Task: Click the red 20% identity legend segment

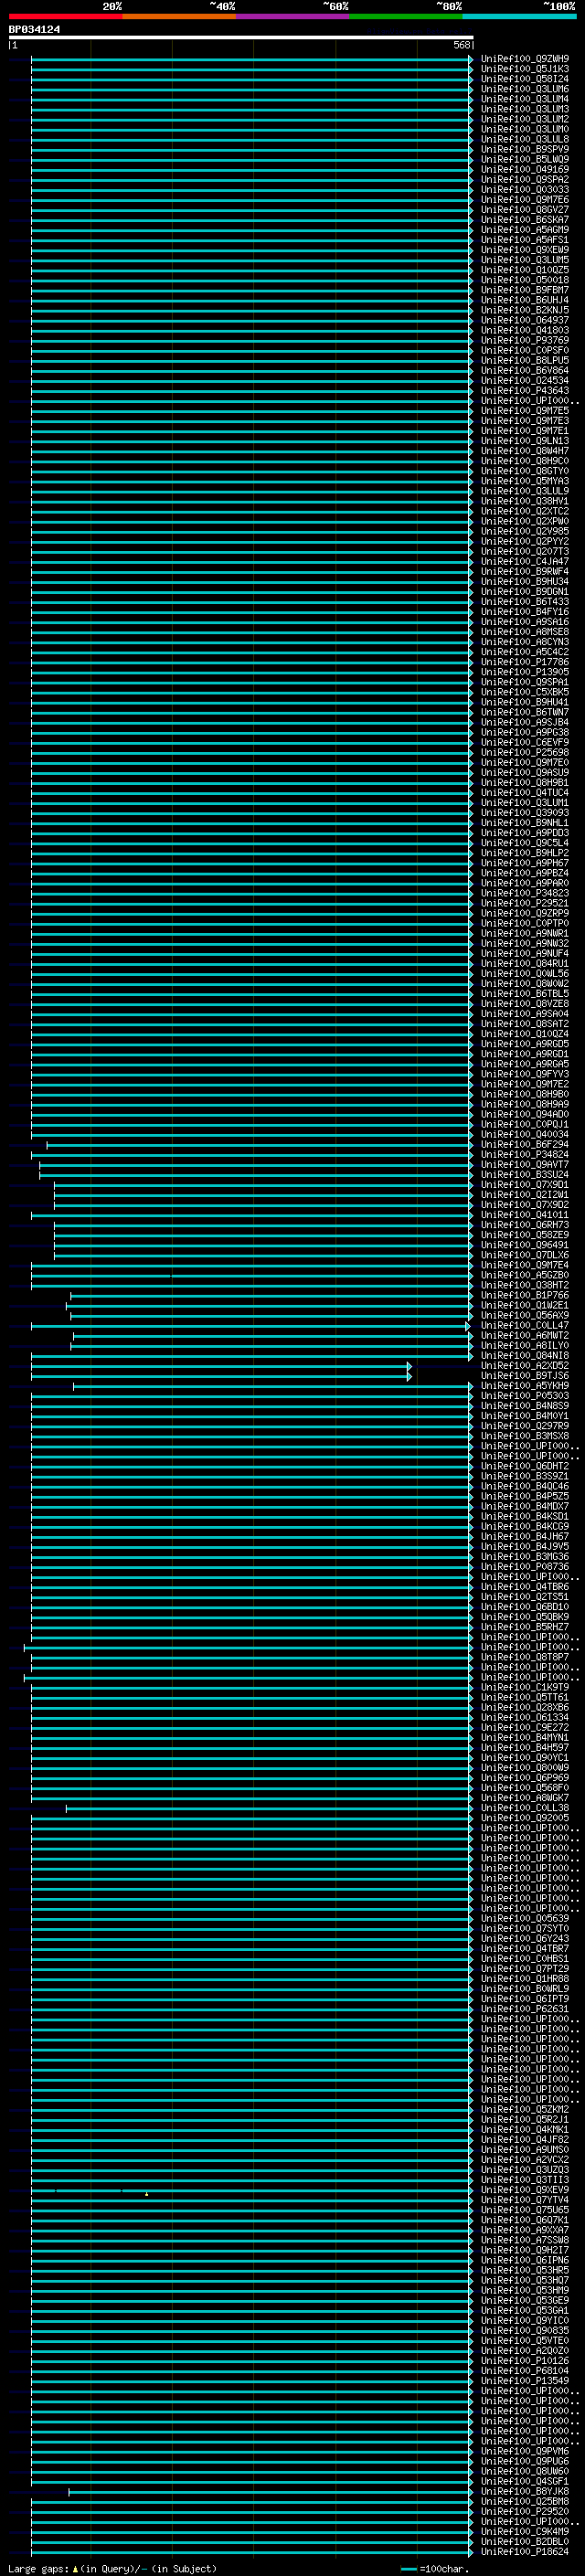Action: click(x=66, y=16)
